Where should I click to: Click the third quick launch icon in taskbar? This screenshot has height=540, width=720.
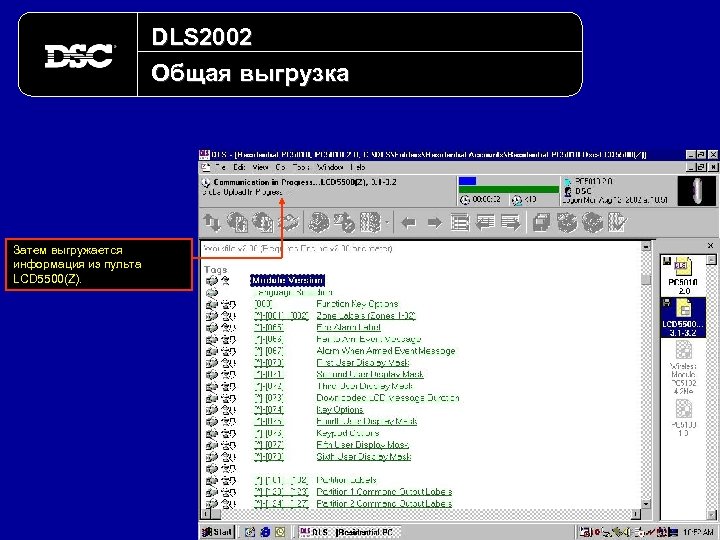(280, 532)
